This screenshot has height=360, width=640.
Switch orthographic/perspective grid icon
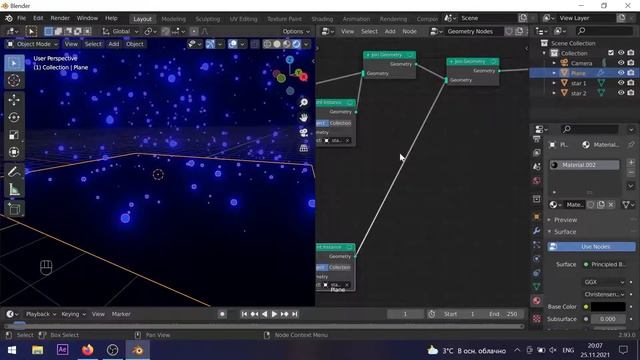(x=304, y=148)
